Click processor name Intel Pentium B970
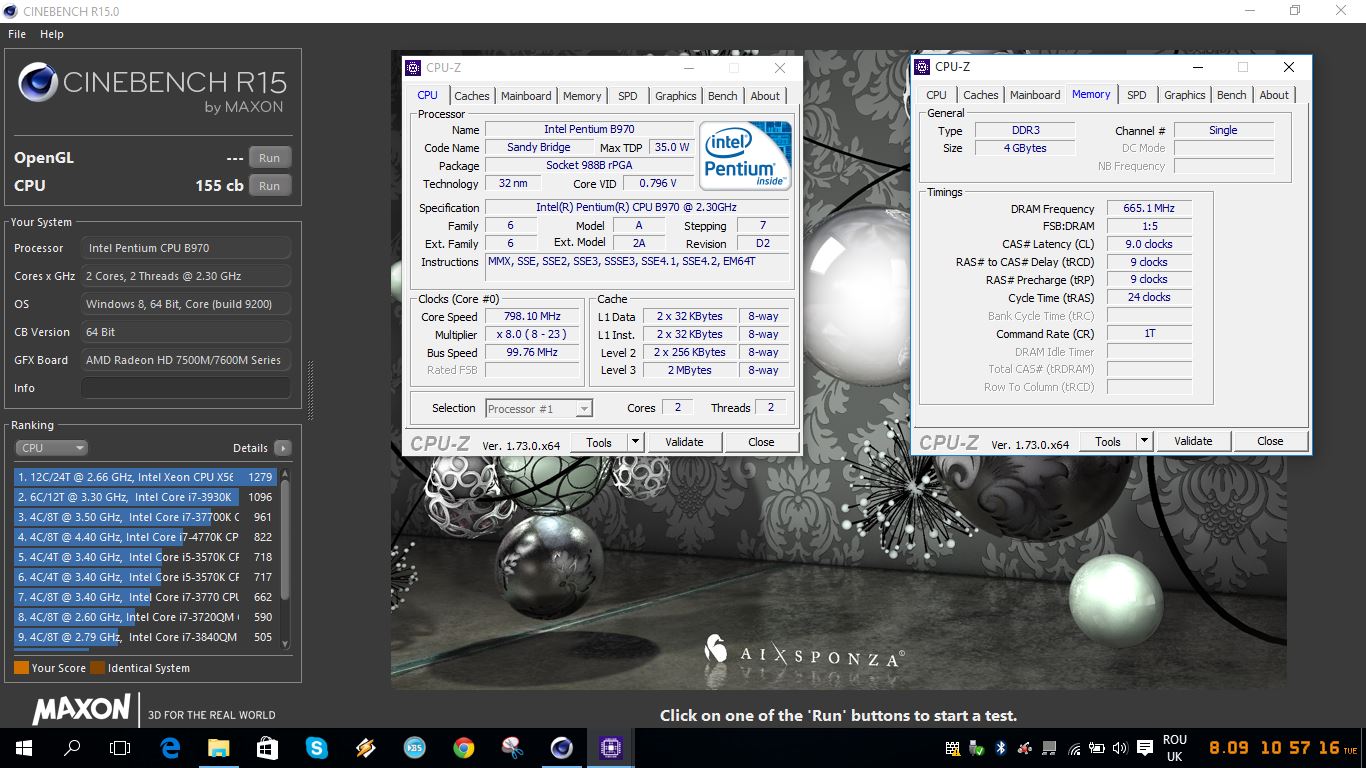This screenshot has width=1366, height=768. pos(589,129)
